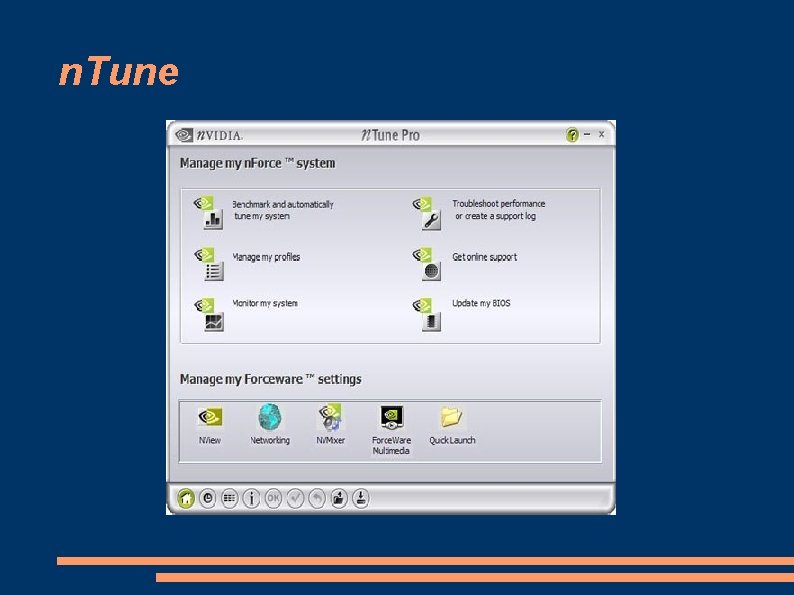Click the open folder icon in bottom toolbar
The width and height of the screenshot is (794, 595).
[339, 499]
